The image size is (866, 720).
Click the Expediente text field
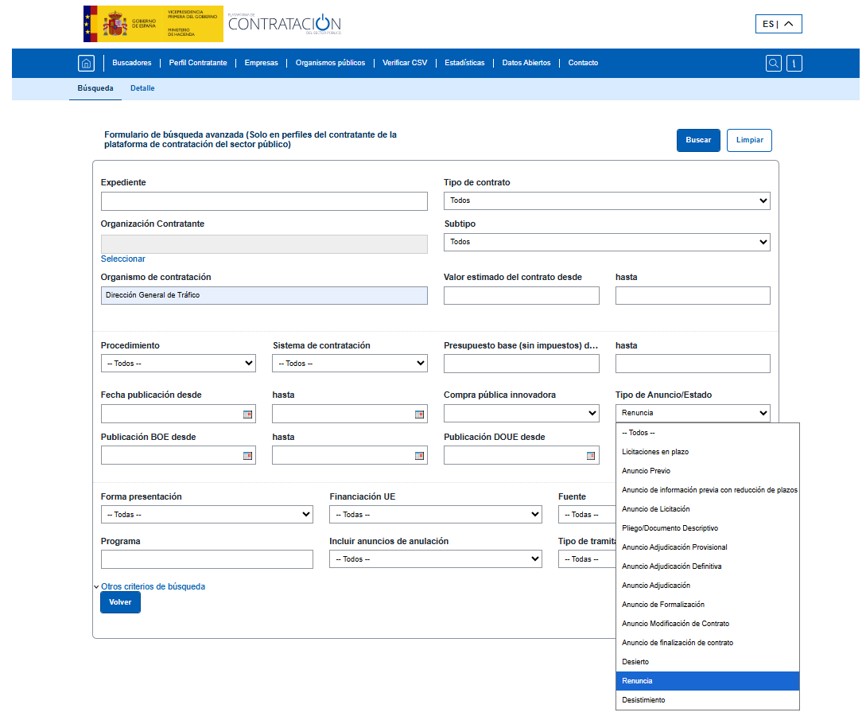point(264,201)
